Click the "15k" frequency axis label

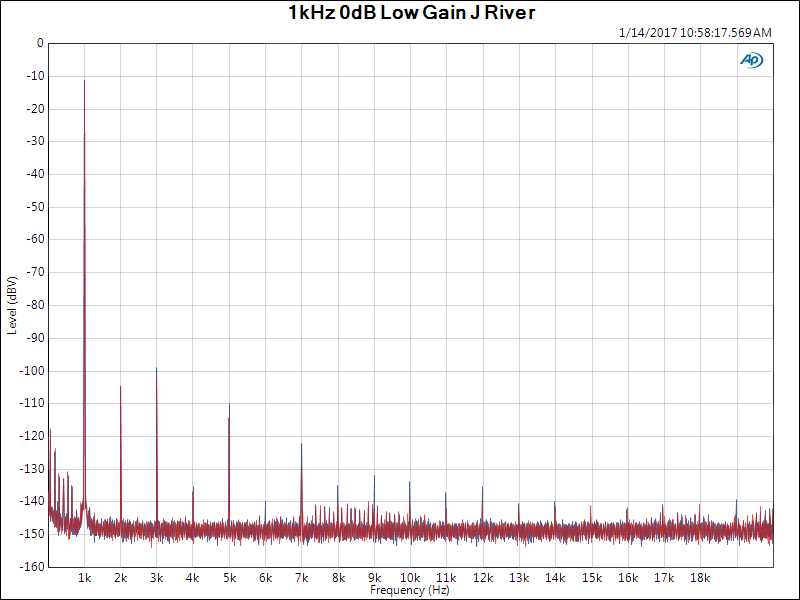coord(592,578)
